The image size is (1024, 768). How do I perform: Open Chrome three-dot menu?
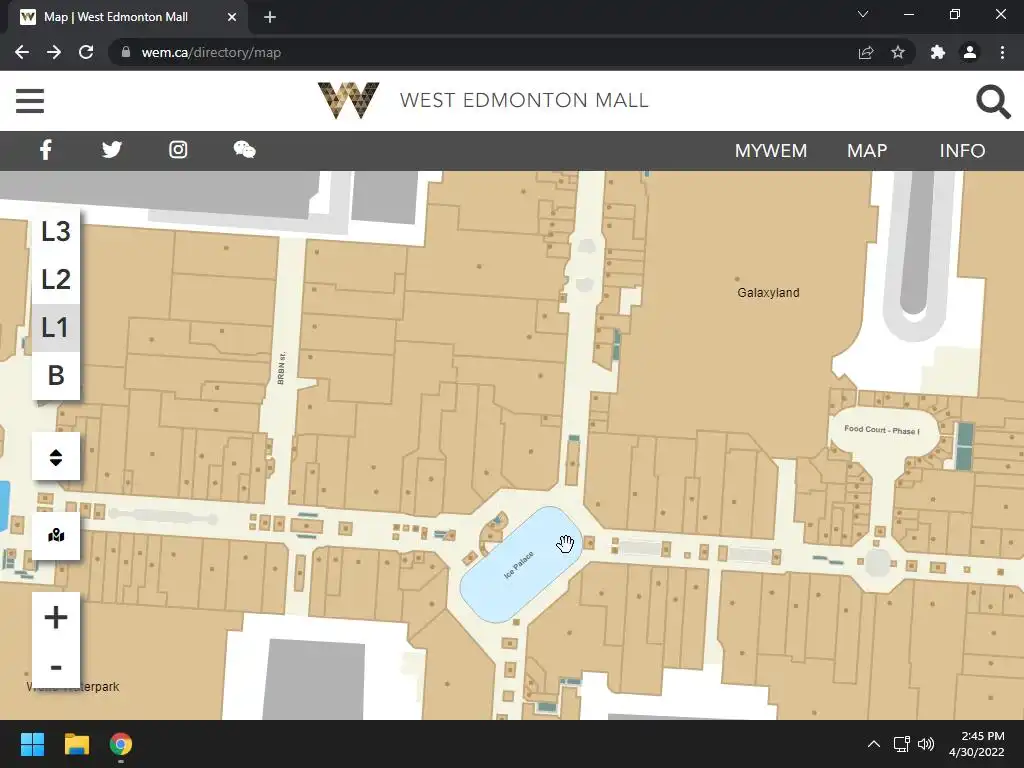point(1002,52)
